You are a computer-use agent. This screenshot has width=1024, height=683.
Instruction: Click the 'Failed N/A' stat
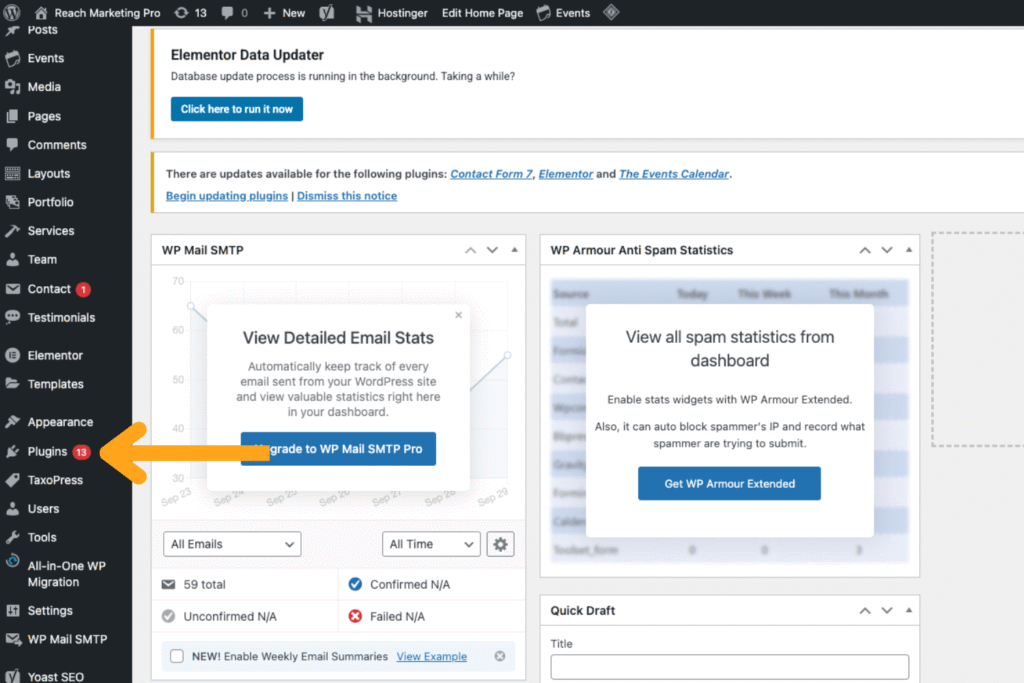pos(397,616)
